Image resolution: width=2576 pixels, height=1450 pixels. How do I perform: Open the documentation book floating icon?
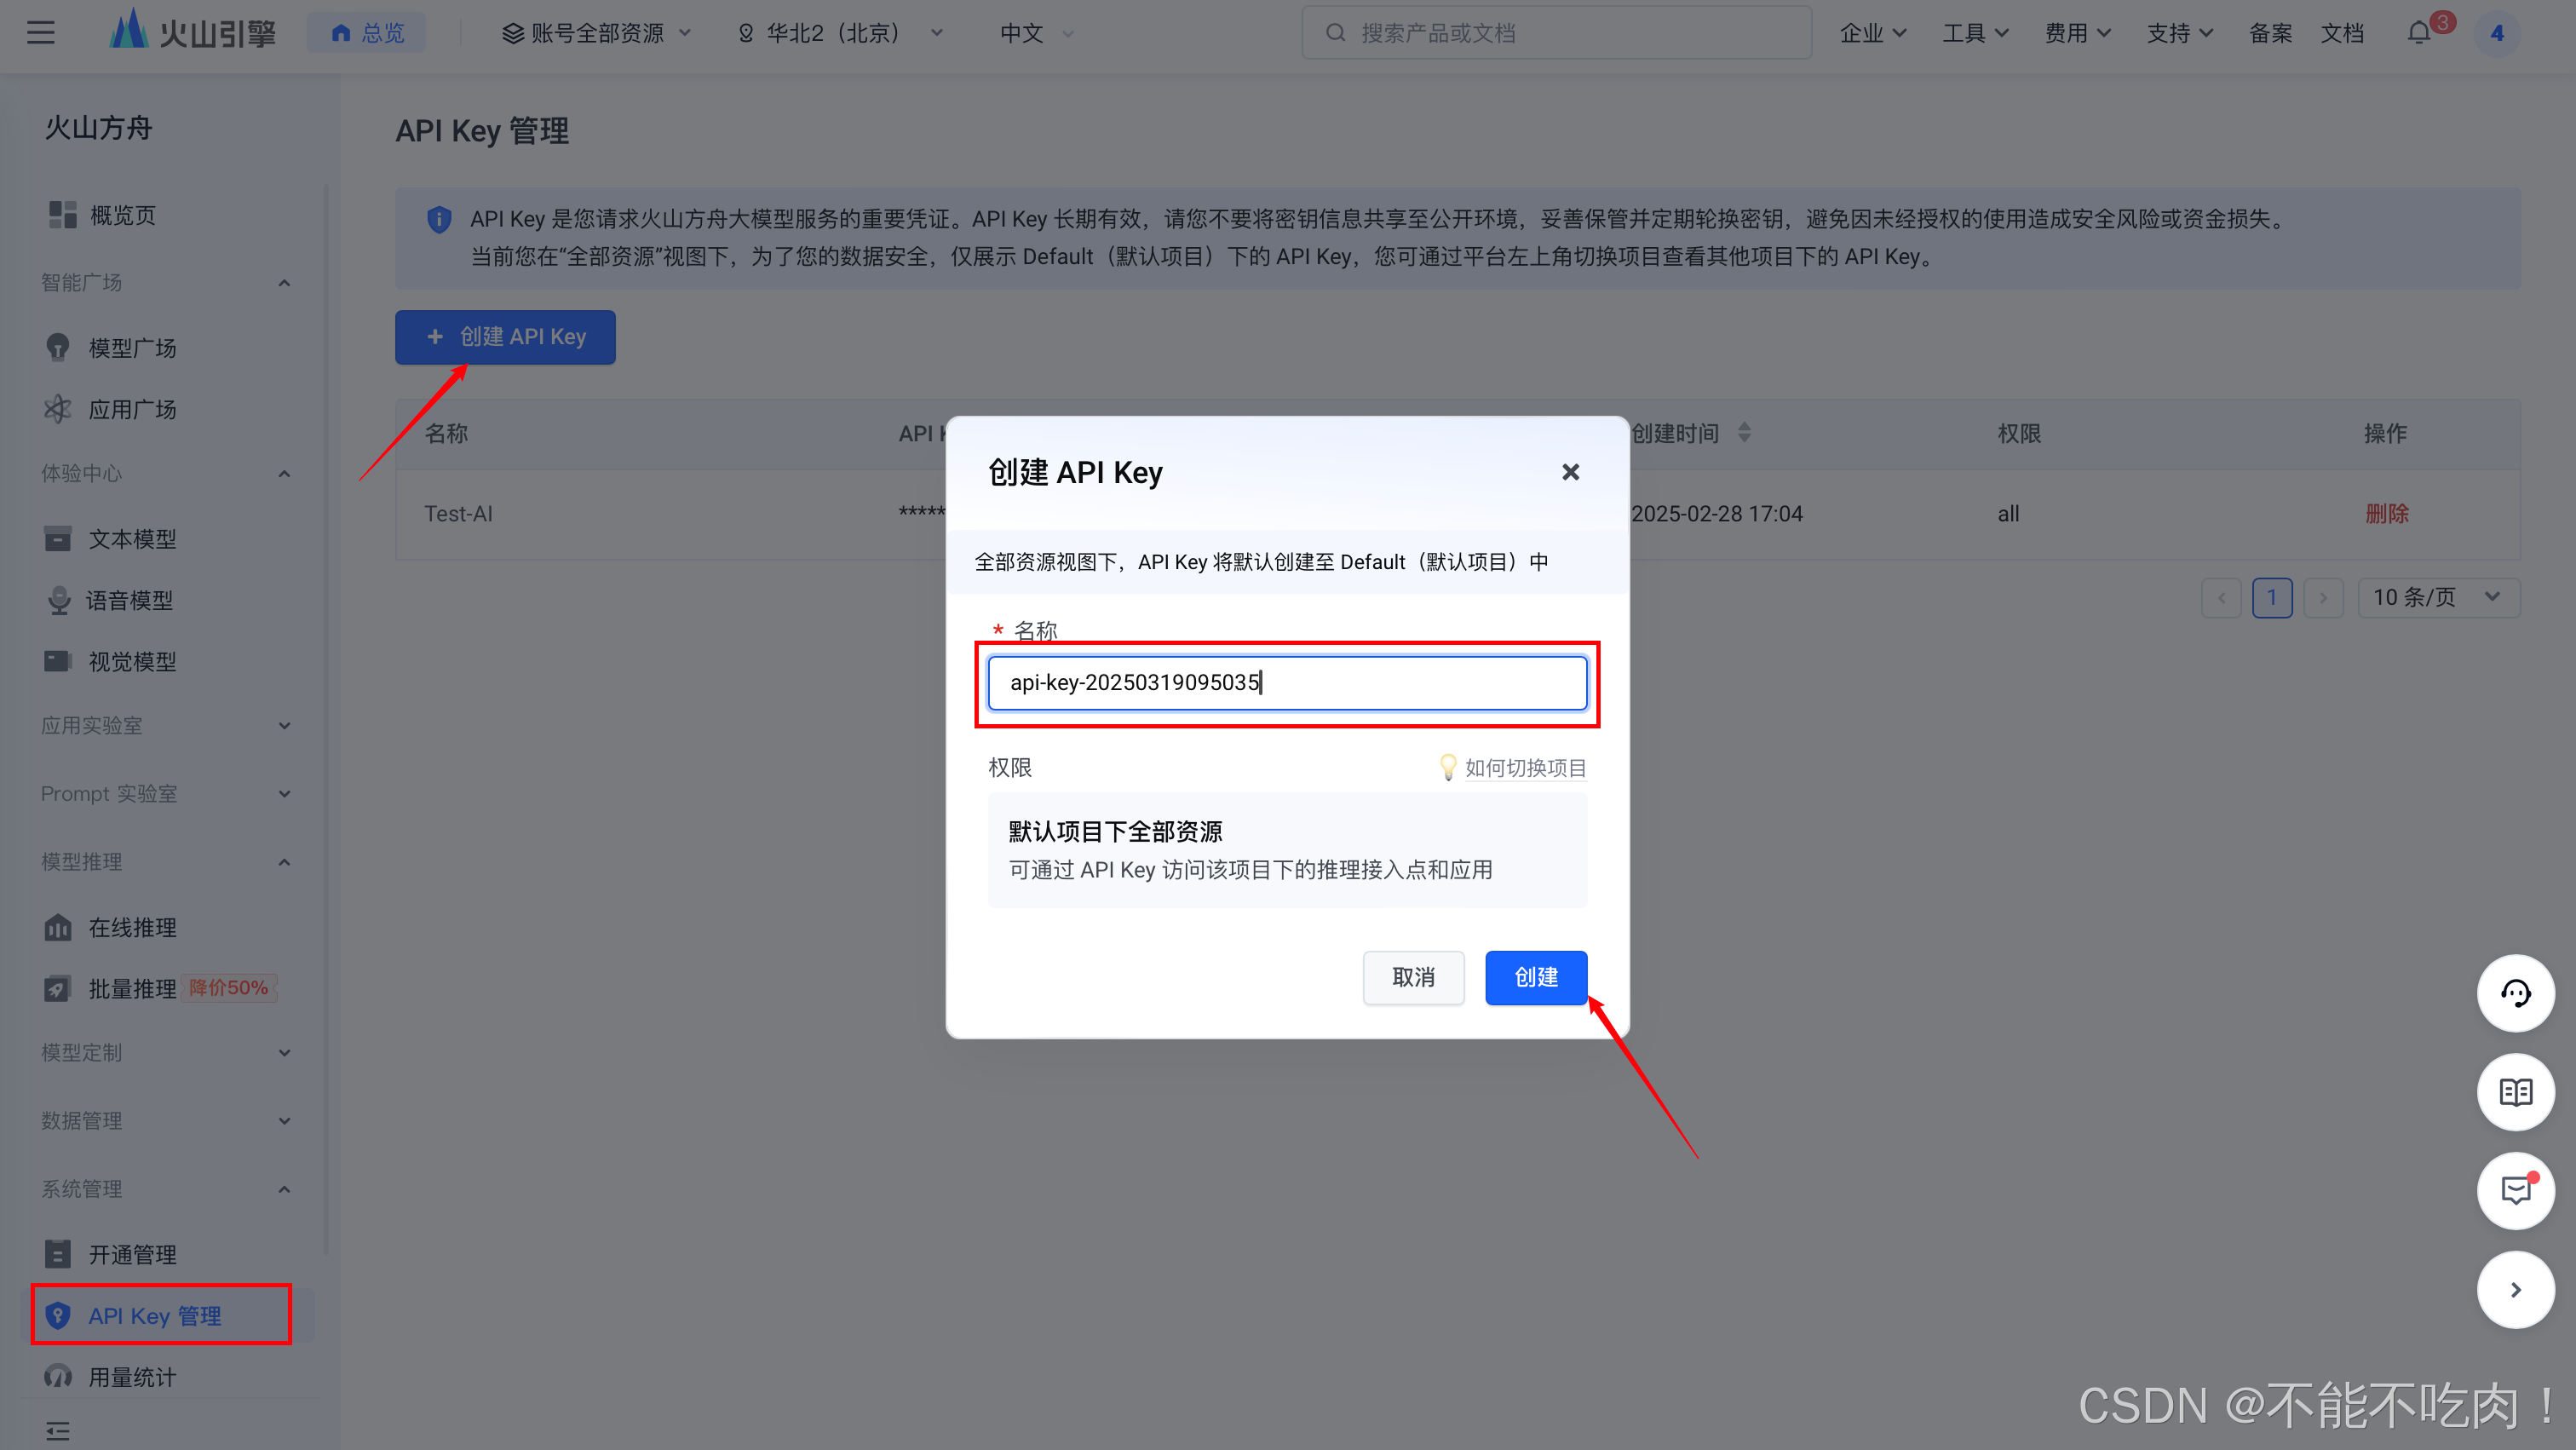2515,1092
